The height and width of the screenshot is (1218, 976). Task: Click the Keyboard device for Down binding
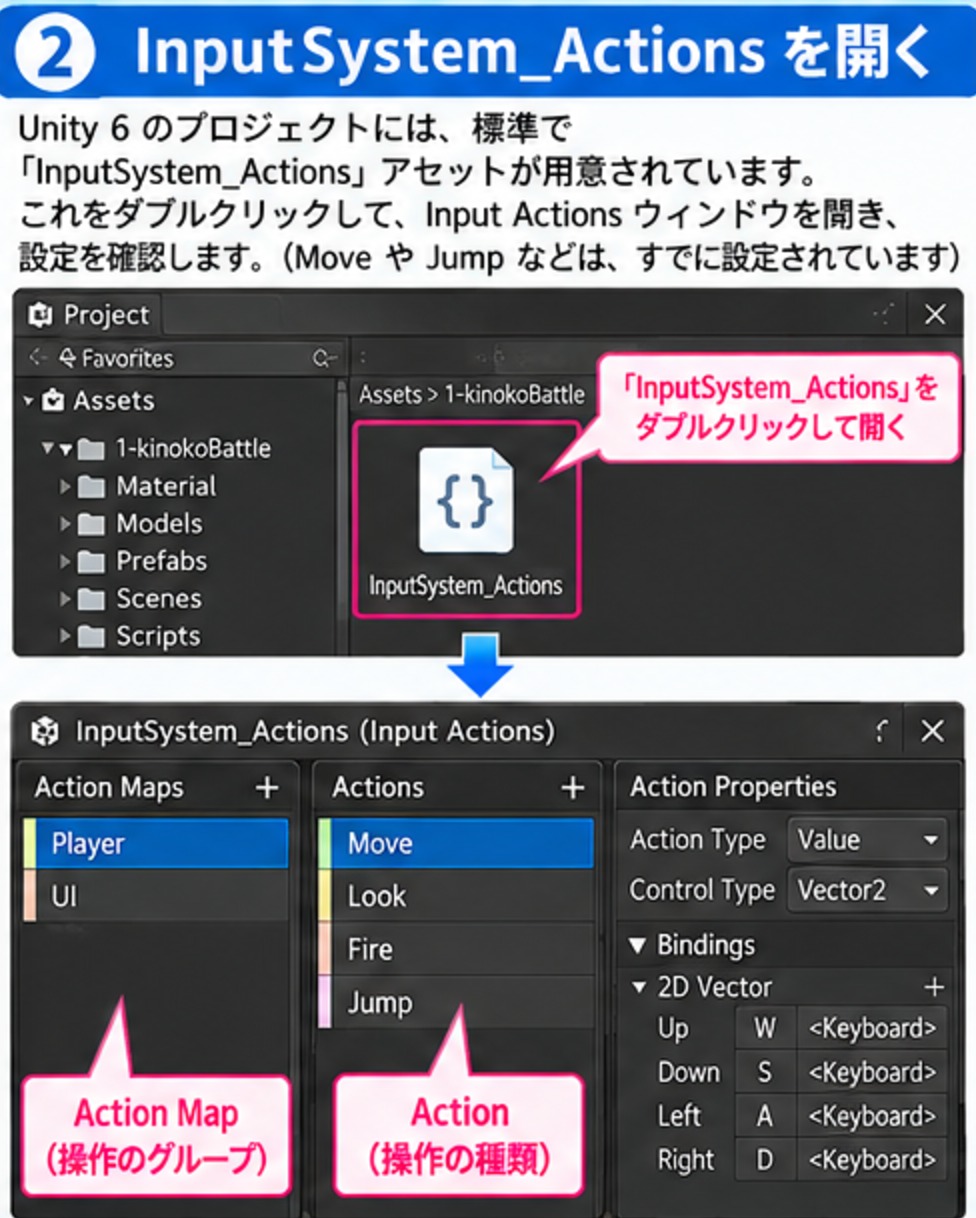[872, 1073]
